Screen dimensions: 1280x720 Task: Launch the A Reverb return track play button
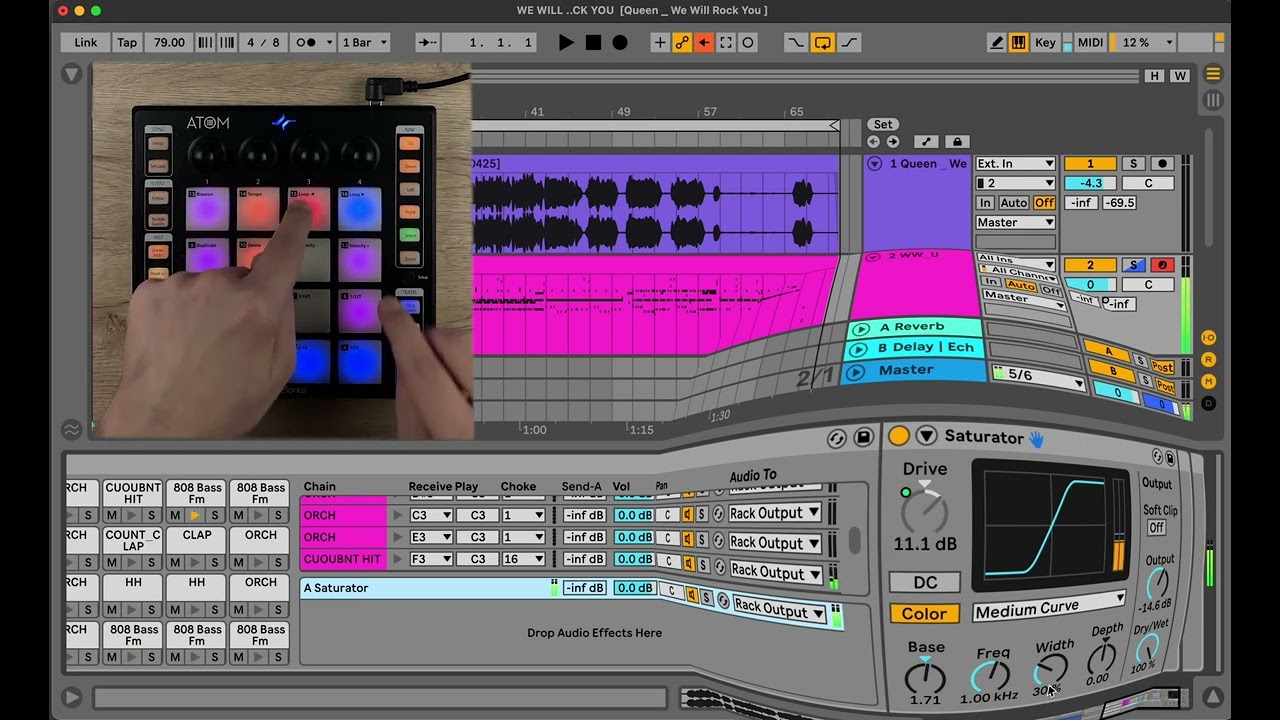861,329
